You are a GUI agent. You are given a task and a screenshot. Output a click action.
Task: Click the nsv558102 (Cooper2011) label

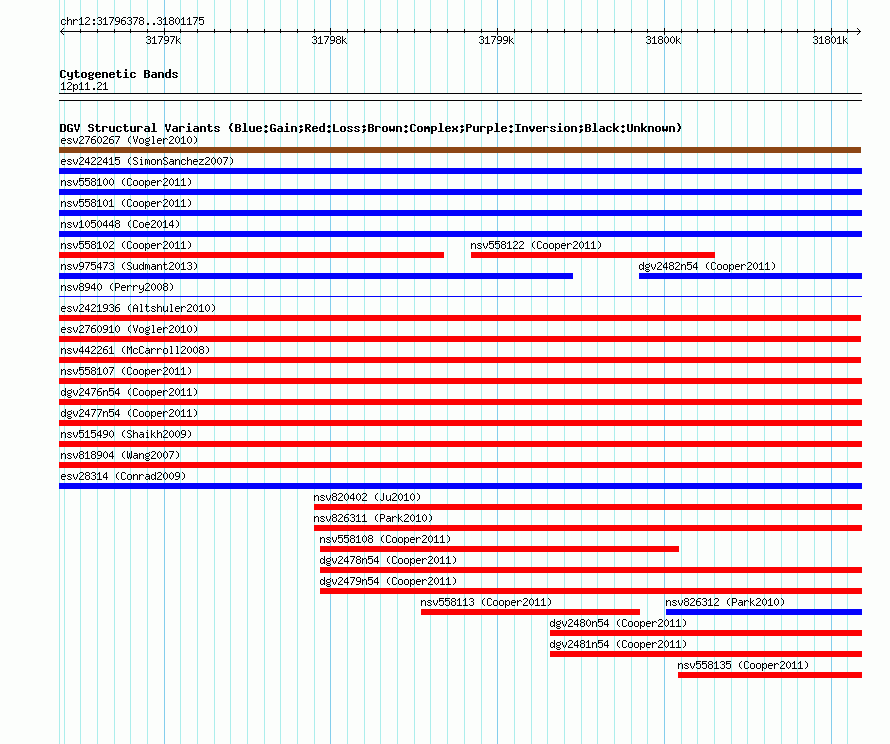click(x=126, y=245)
